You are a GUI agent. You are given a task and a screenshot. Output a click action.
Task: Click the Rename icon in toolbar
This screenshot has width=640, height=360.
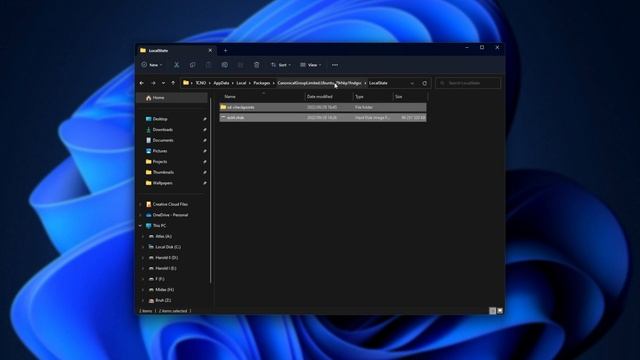coord(224,65)
